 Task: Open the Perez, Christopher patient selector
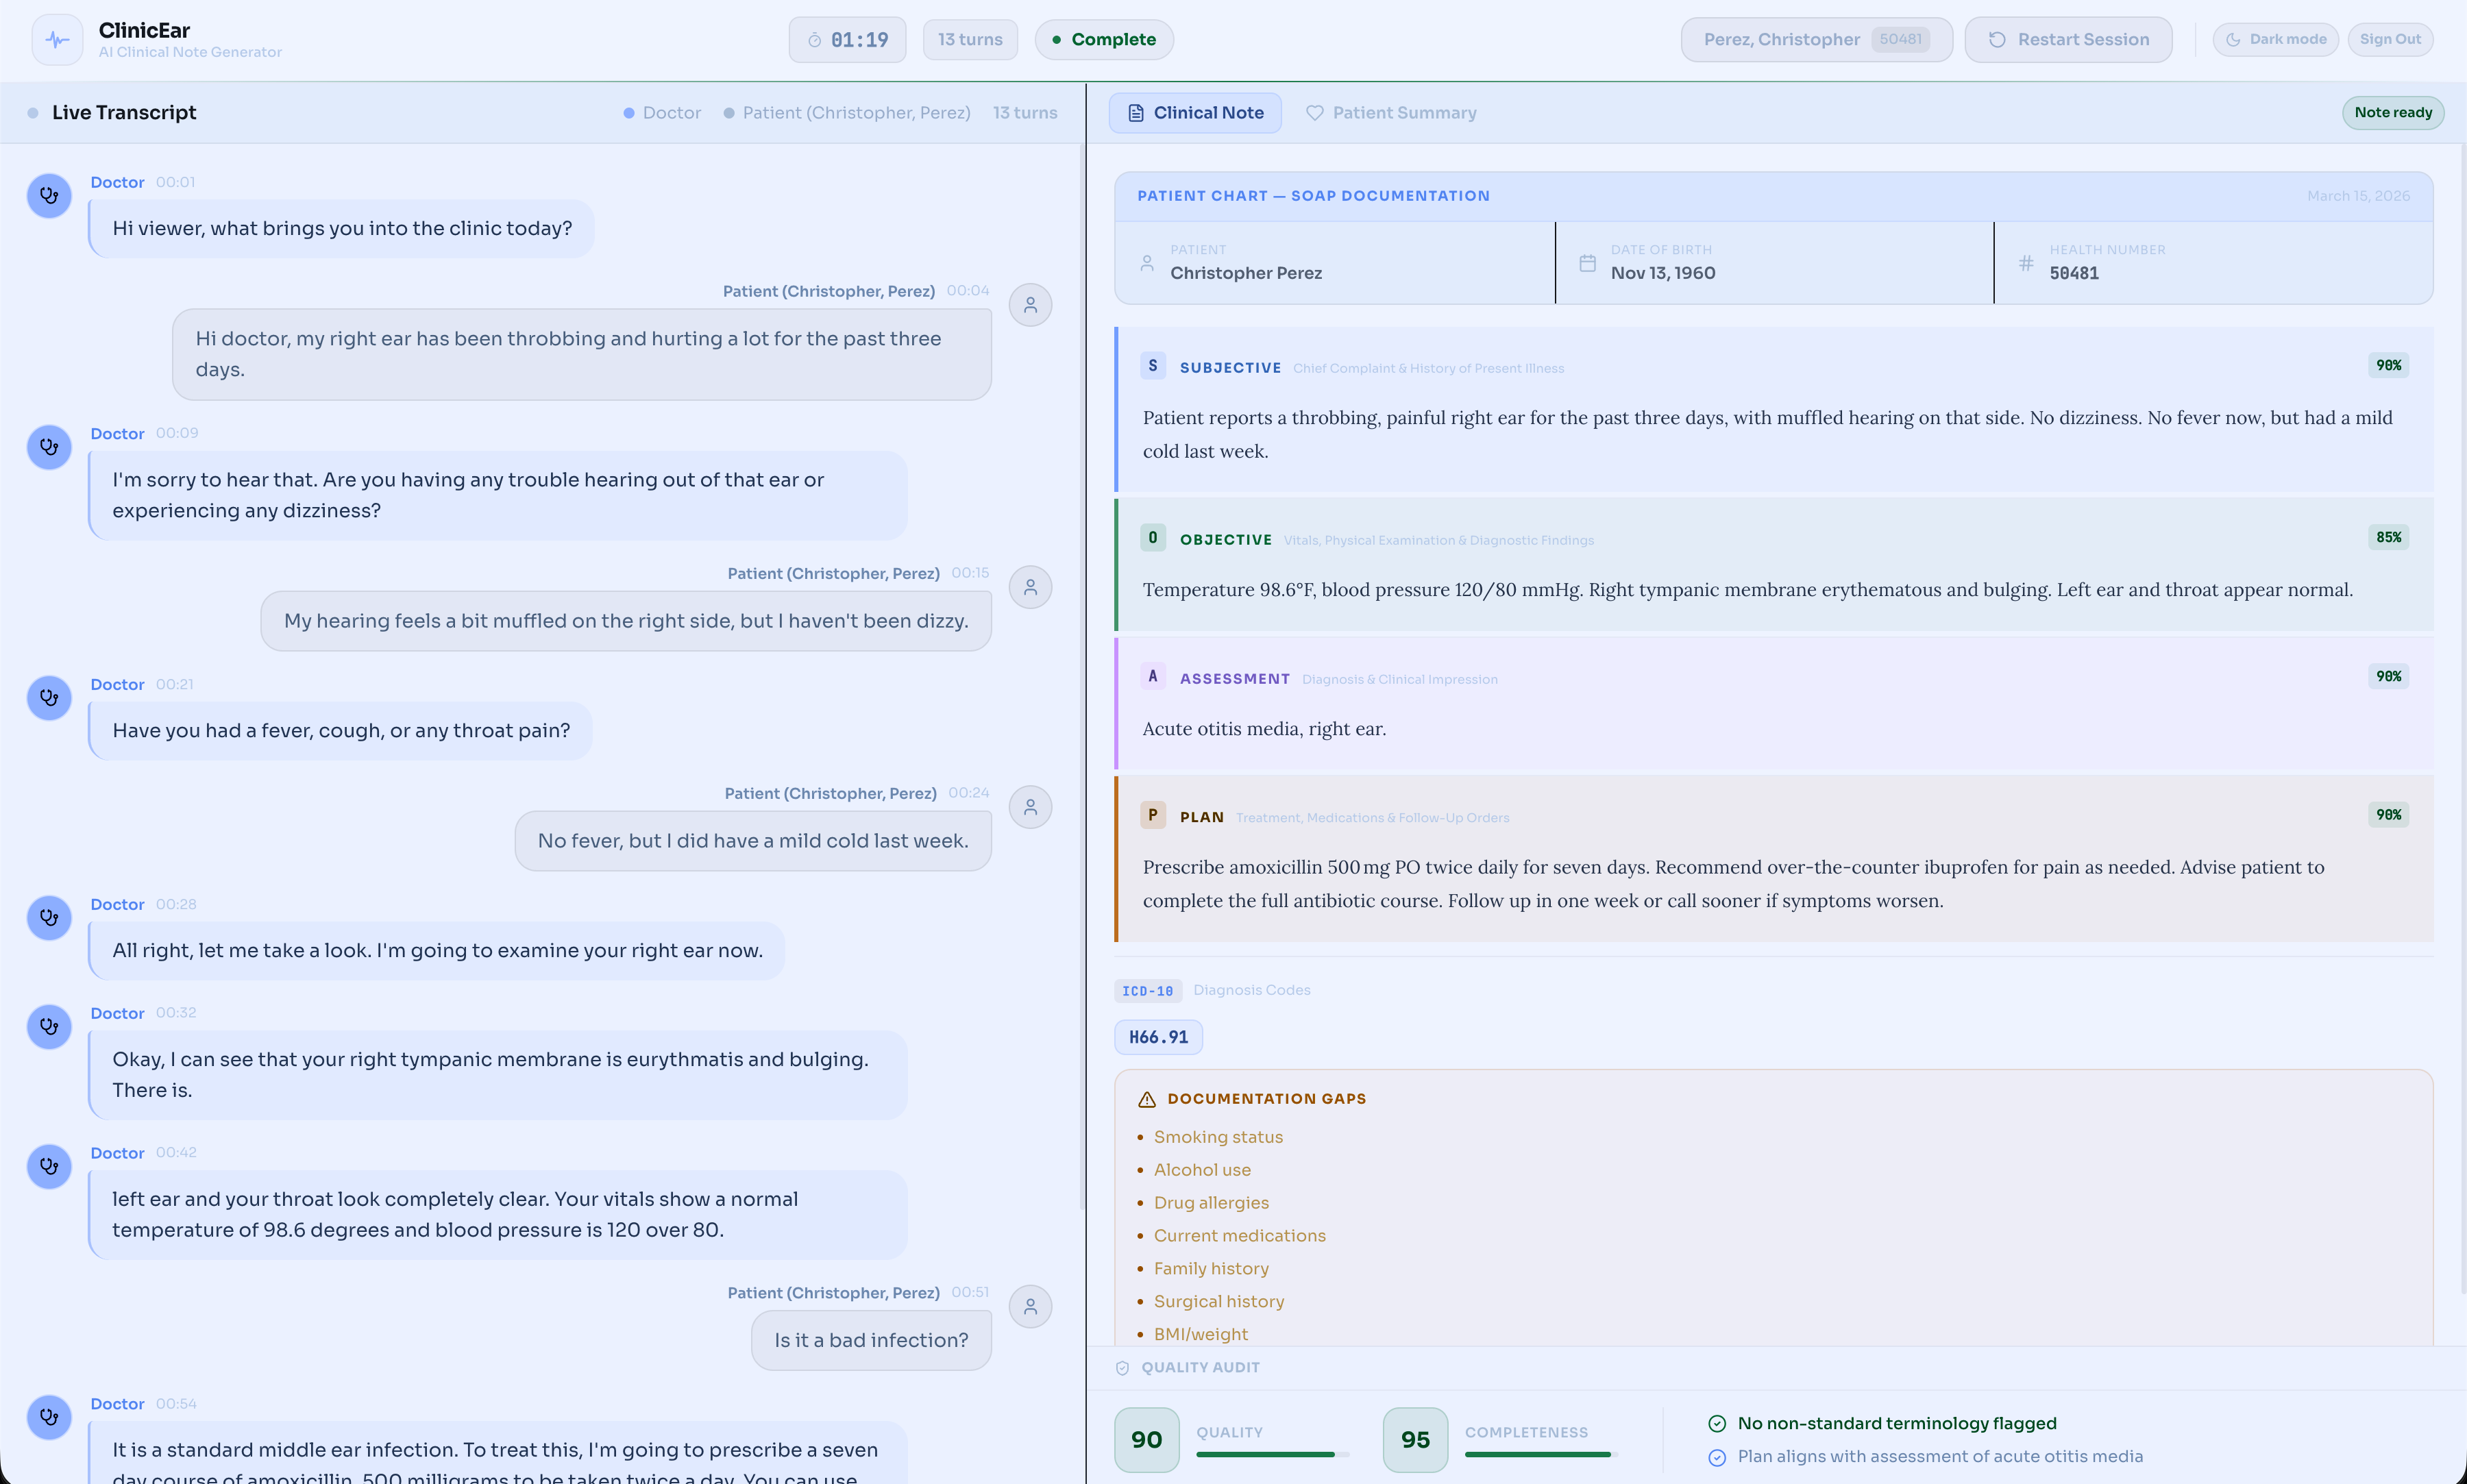1815,40
